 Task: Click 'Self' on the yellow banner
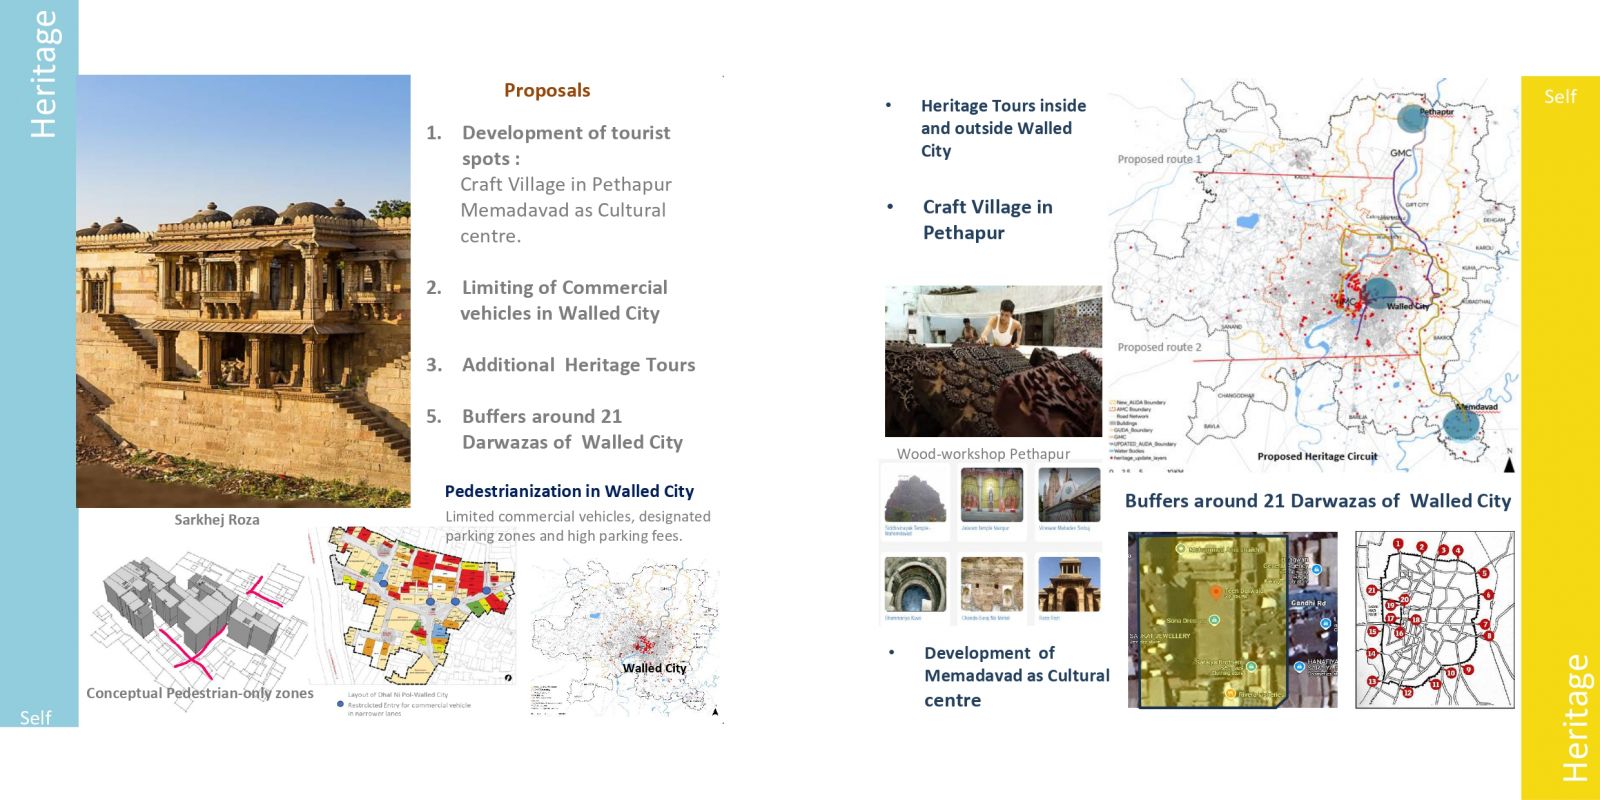pos(1560,96)
